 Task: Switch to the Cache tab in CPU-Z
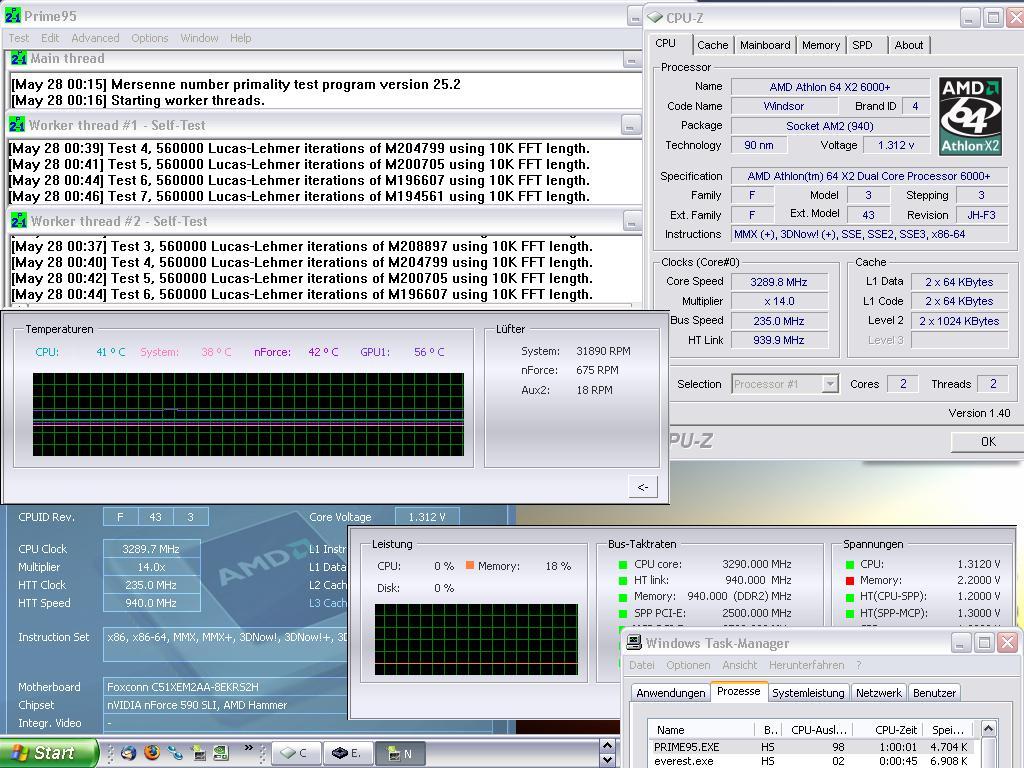(712, 45)
